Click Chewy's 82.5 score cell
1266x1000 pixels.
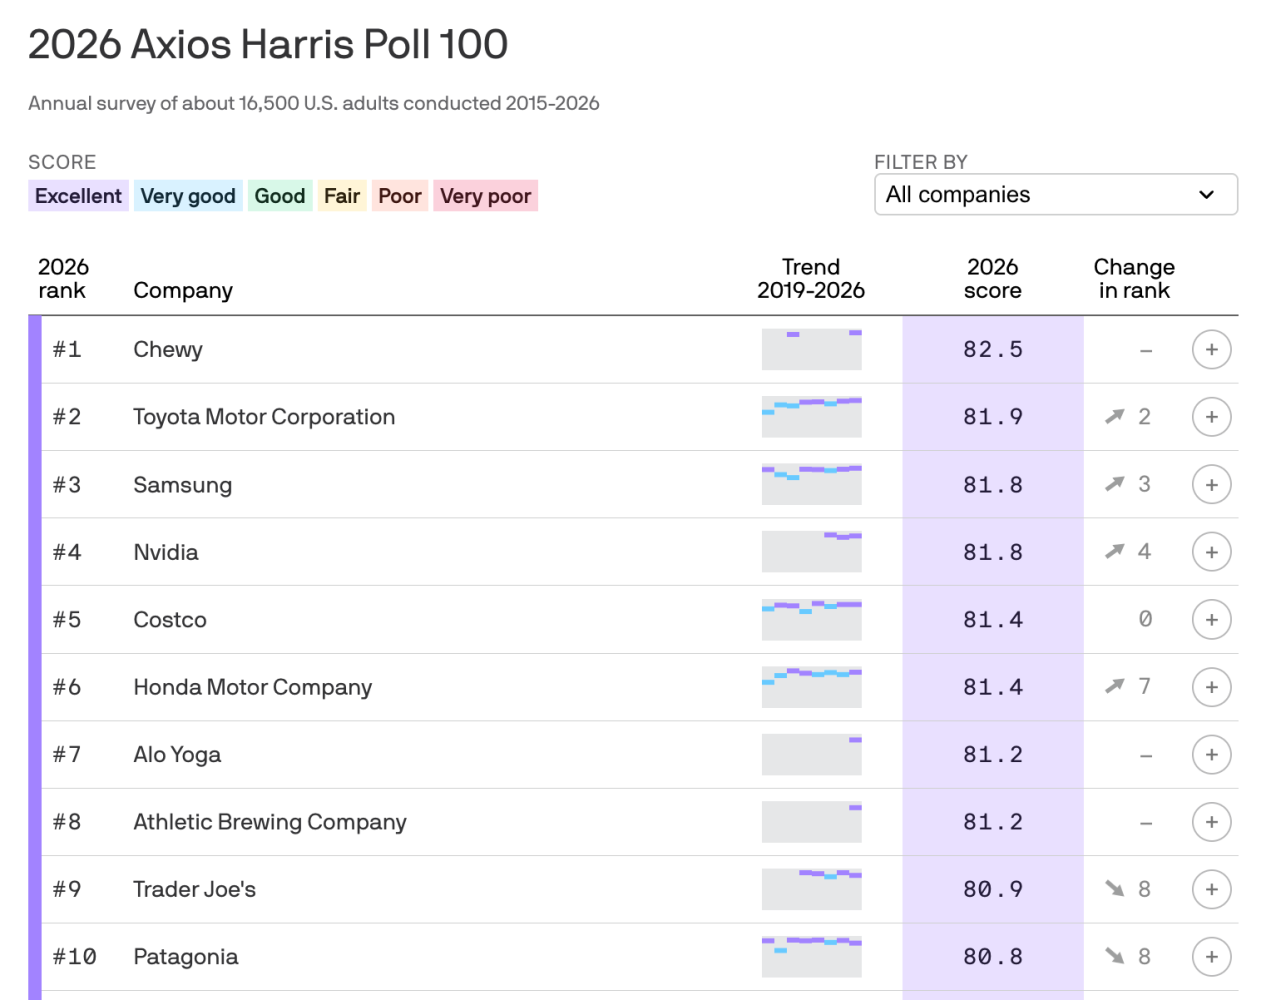(x=993, y=350)
